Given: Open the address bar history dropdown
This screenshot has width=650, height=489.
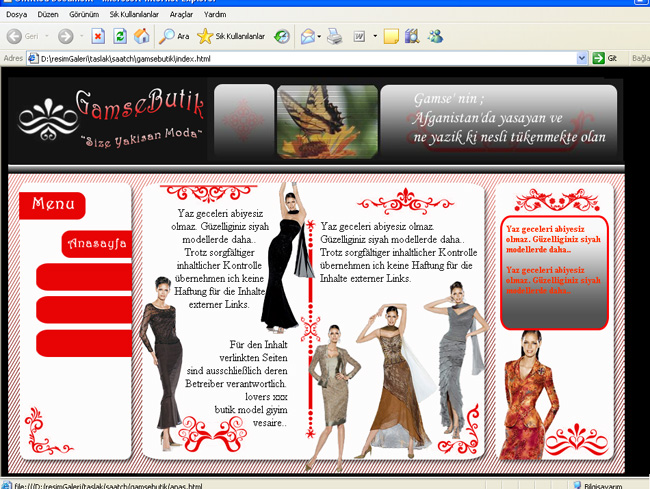Looking at the screenshot, I should click(582, 58).
